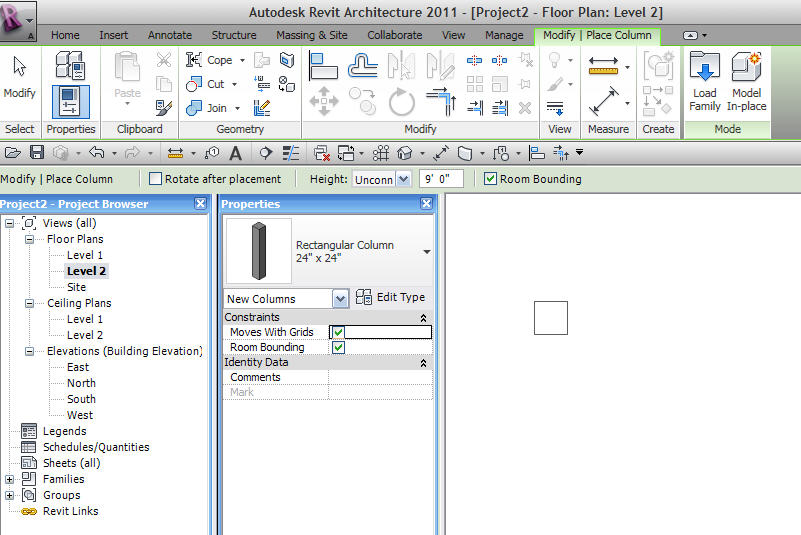Uncheck Room Bounding in options bar
This screenshot has height=535, width=801.
tap(490, 179)
